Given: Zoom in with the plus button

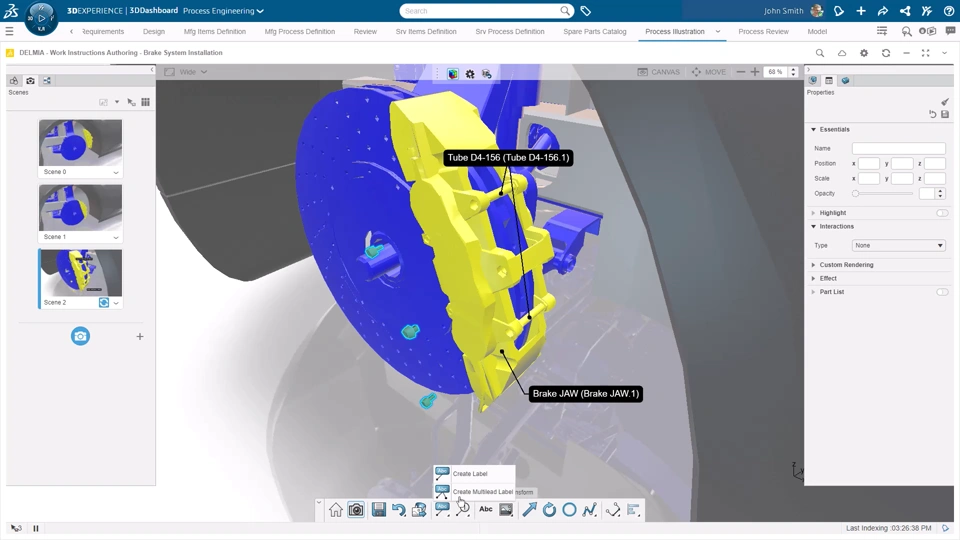Looking at the screenshot, I should tap(755, 72).
